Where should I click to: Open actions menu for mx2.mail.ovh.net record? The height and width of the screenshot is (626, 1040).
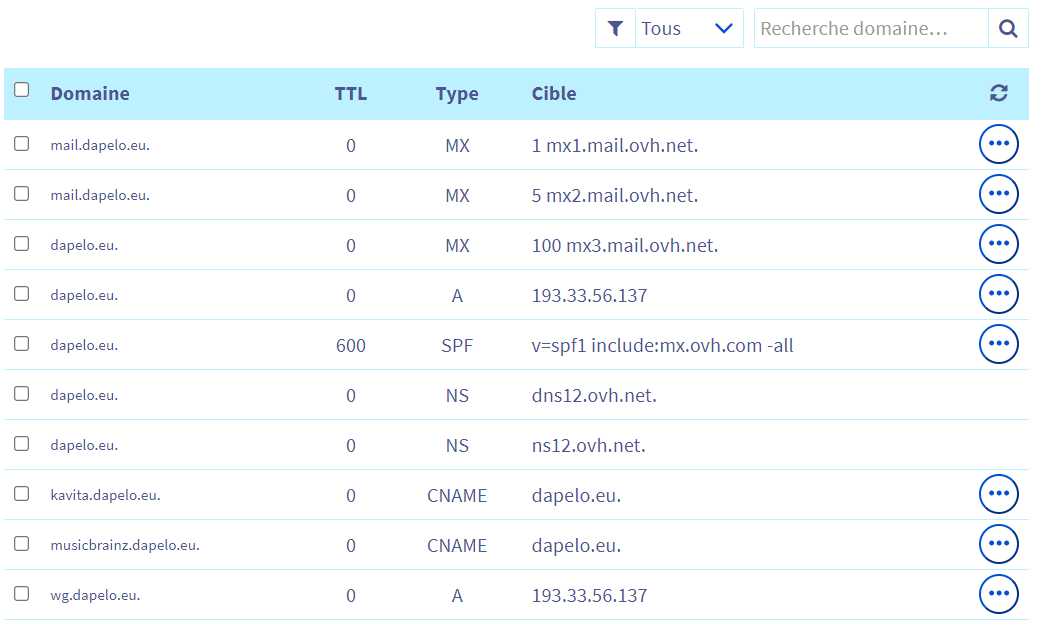coord(998,195)
